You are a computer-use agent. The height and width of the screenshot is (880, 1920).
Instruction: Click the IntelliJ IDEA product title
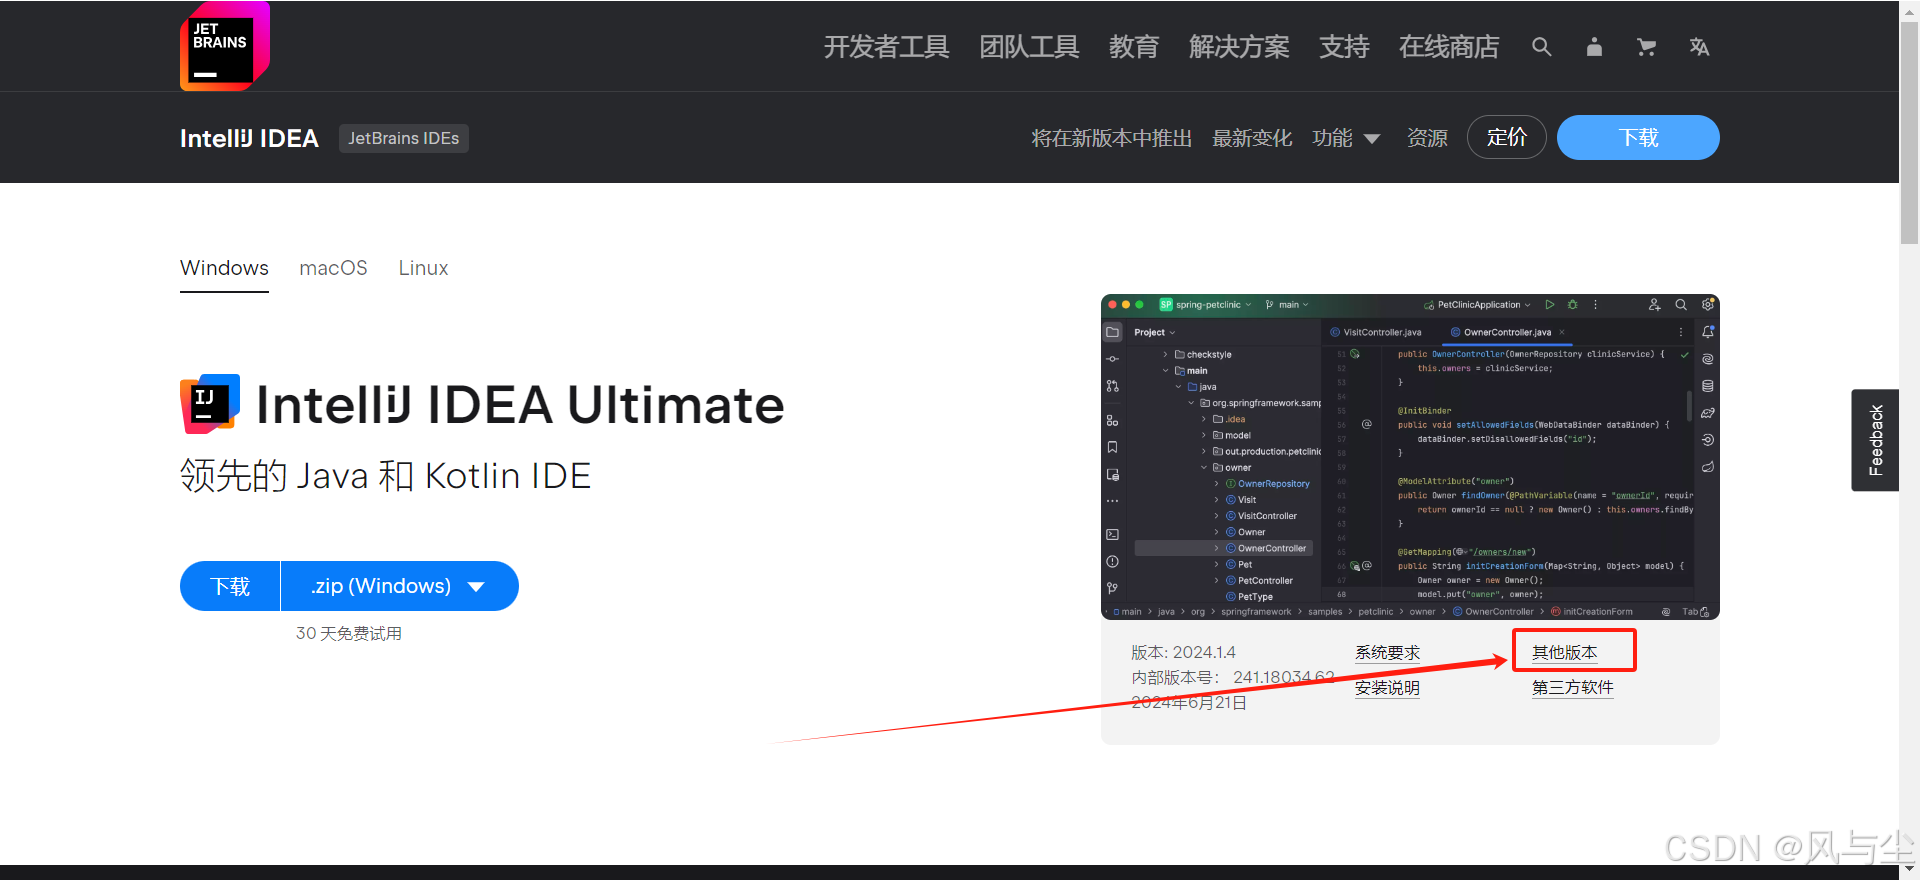[249, 138]
